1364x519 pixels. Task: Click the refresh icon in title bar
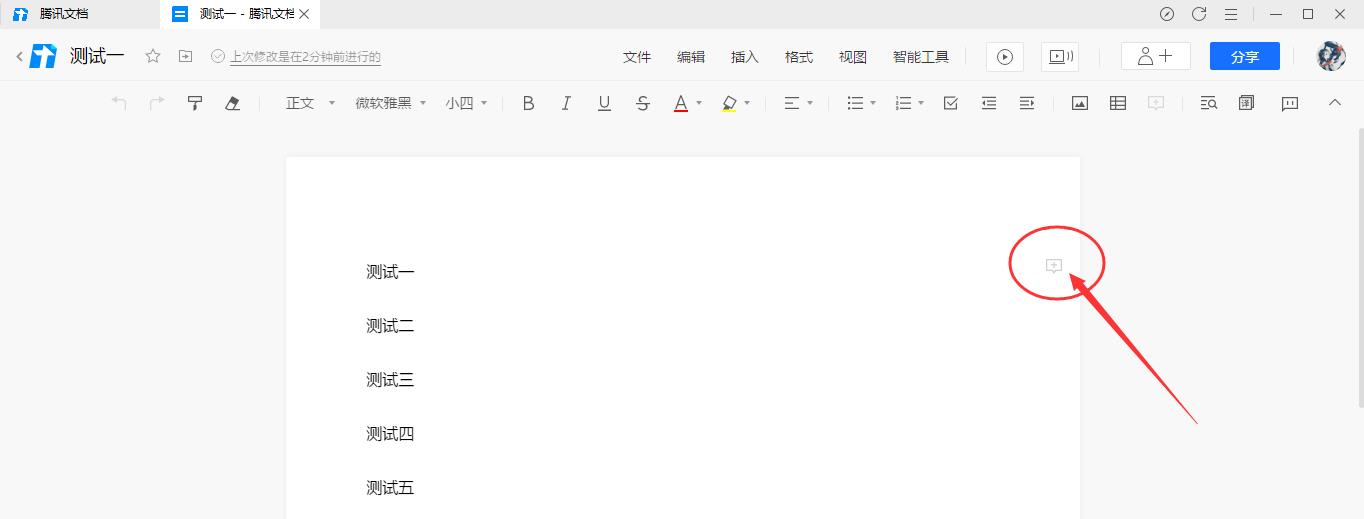pyautogui.click(x=1199, y=14)
